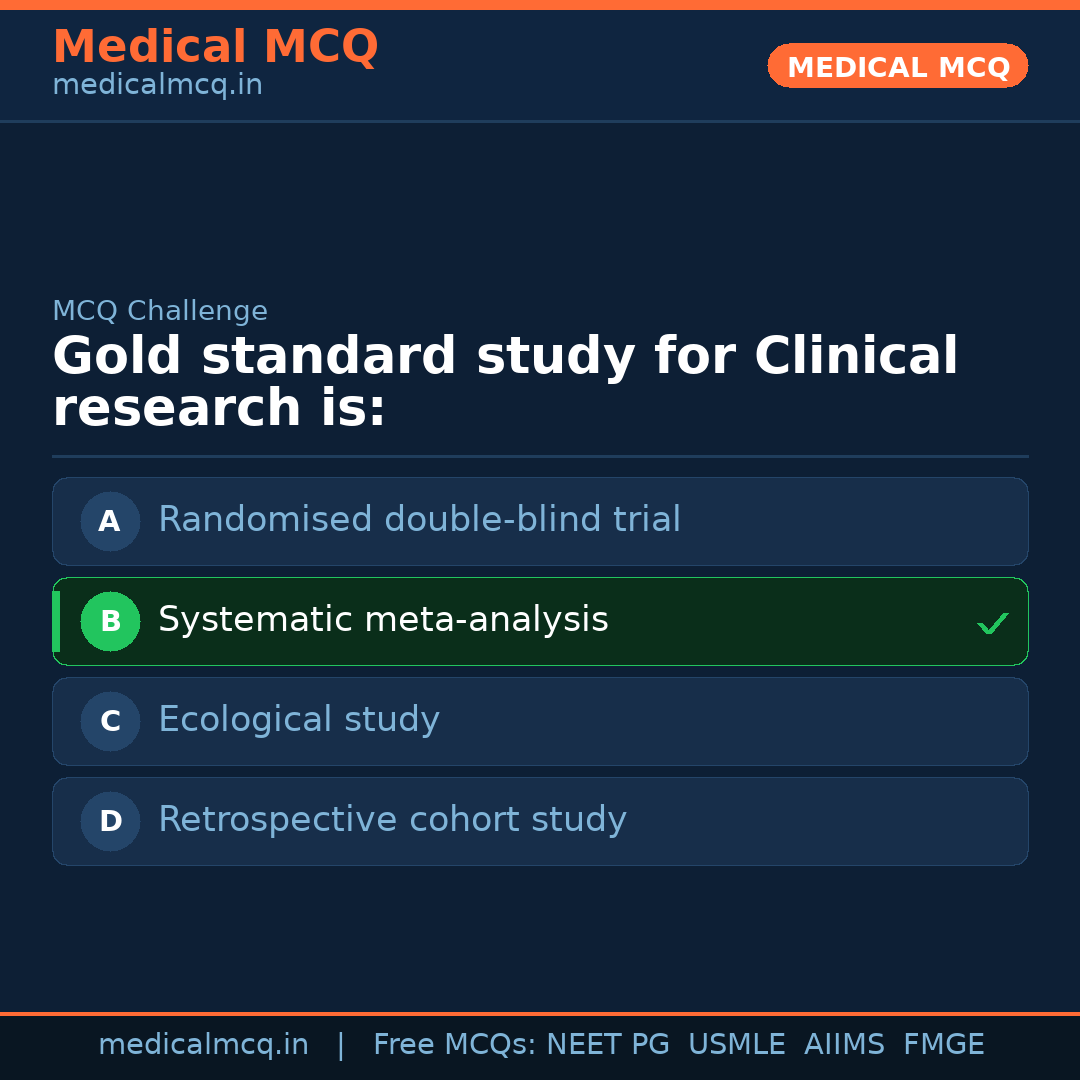The height and width of the screenshot is (1080, 1080).
Task: Choose Retrospective cohort study answer
Action: [392, 820]
